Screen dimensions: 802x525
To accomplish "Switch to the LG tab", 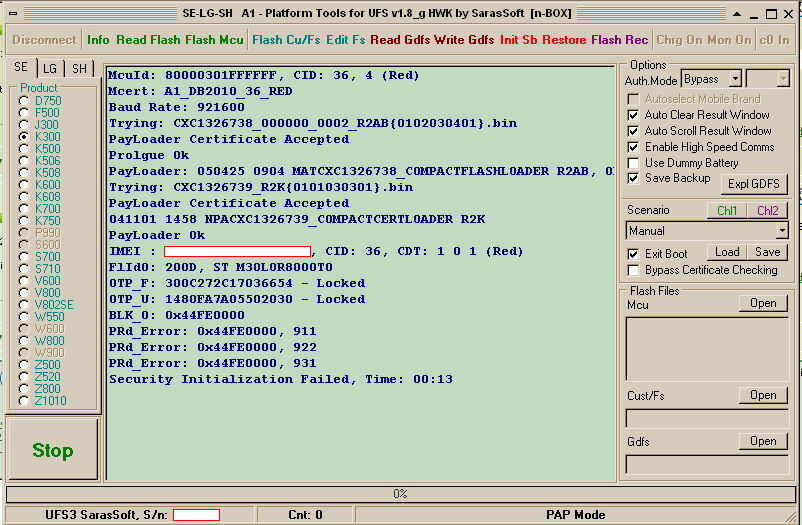I will pyautogui.click(x=50, y=69).
